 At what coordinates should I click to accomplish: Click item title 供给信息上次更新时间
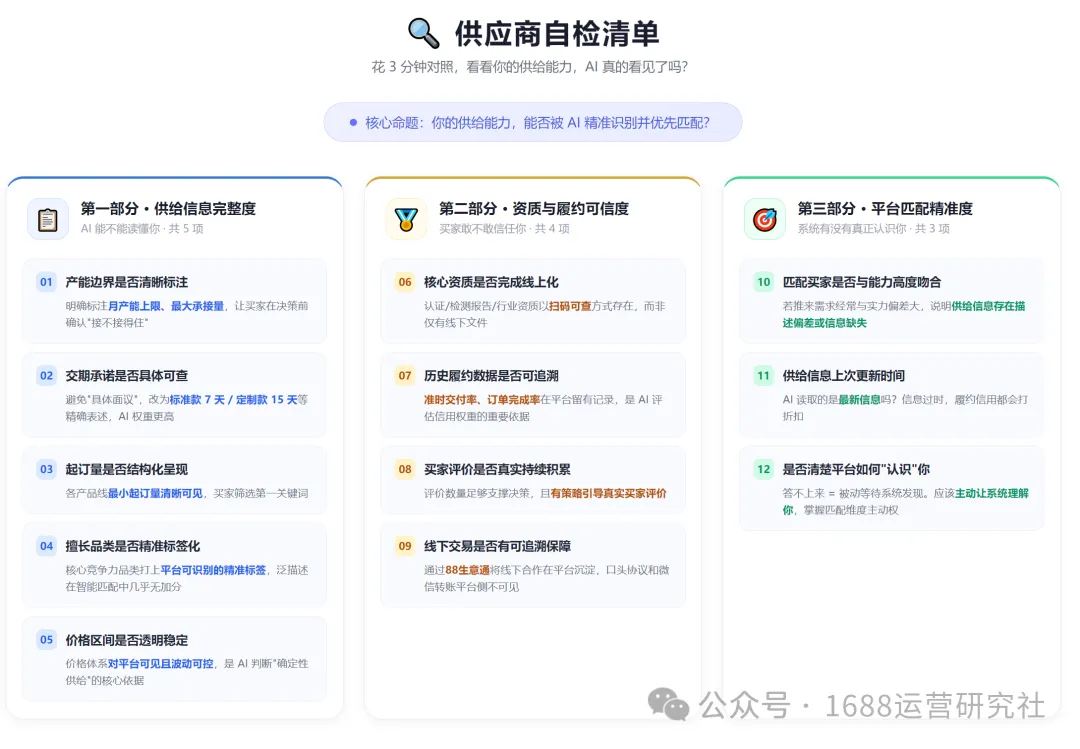[x=844, y=376]
